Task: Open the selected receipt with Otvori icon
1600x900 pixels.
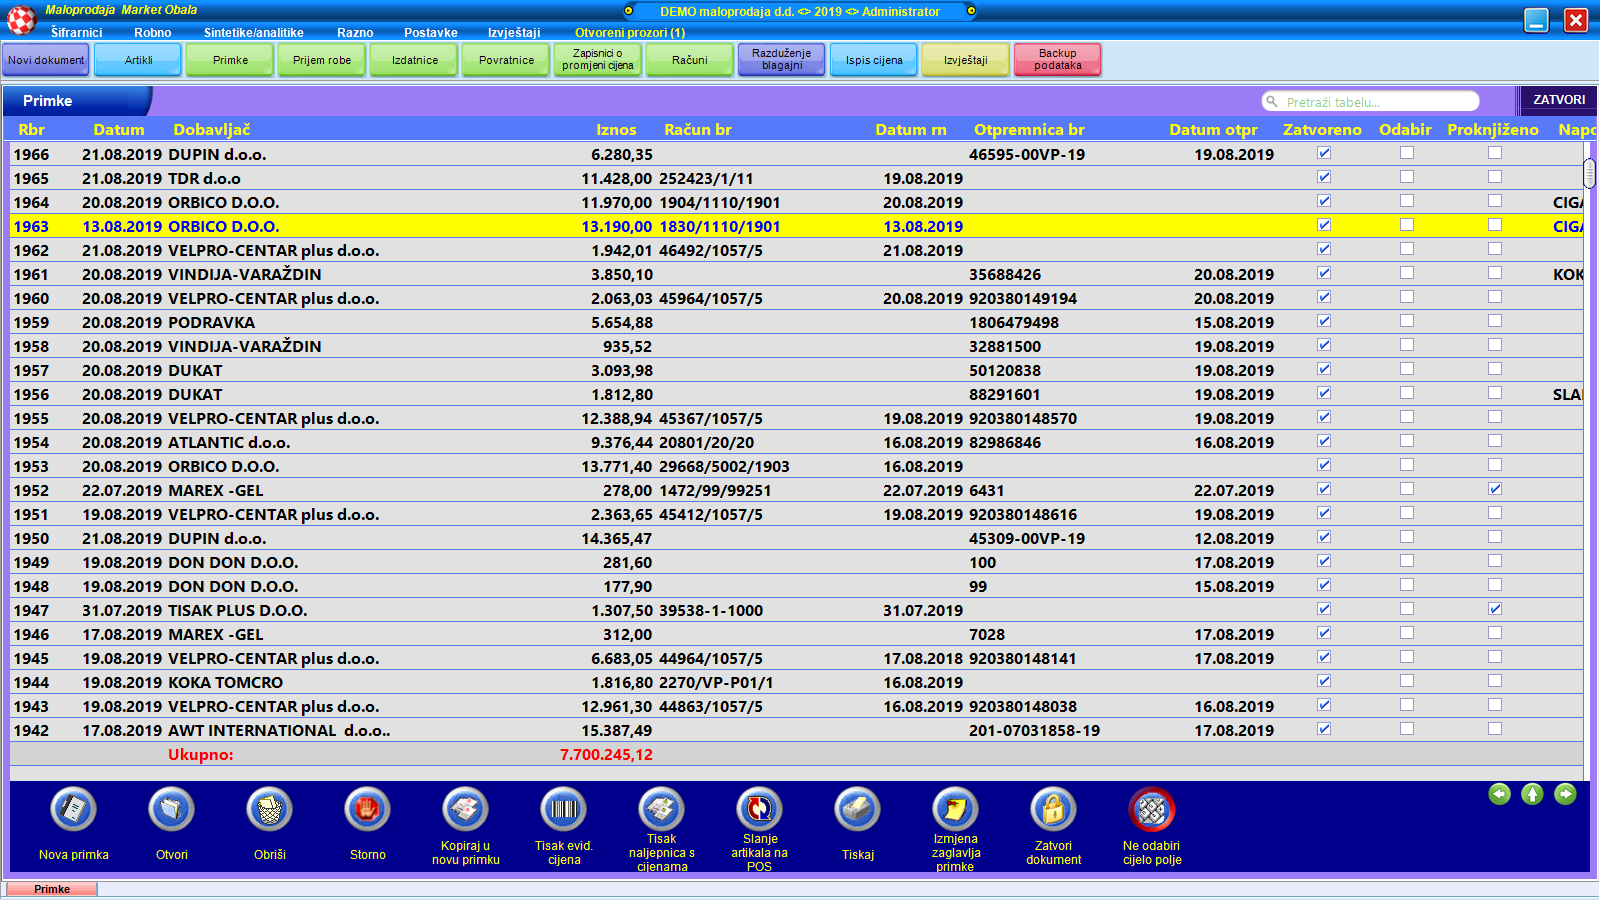Action: click(x=171, y=810)
